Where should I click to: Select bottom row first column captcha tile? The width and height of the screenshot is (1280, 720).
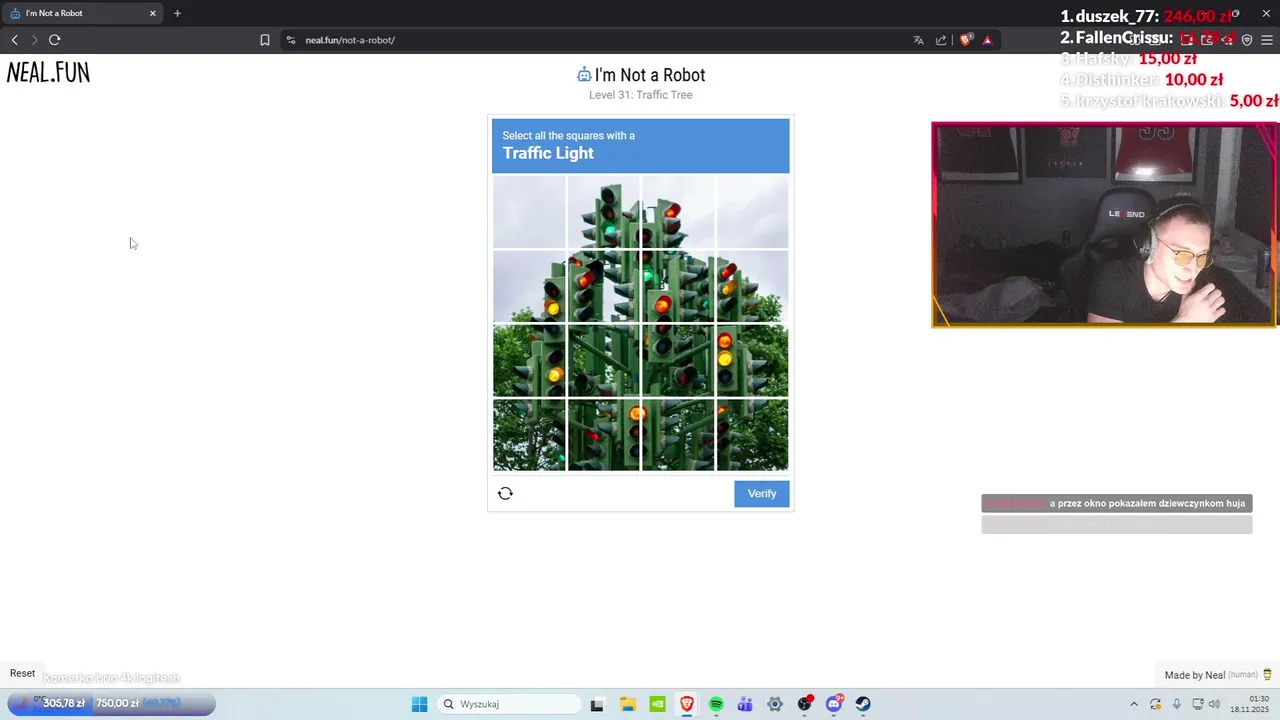pos(529,435)
